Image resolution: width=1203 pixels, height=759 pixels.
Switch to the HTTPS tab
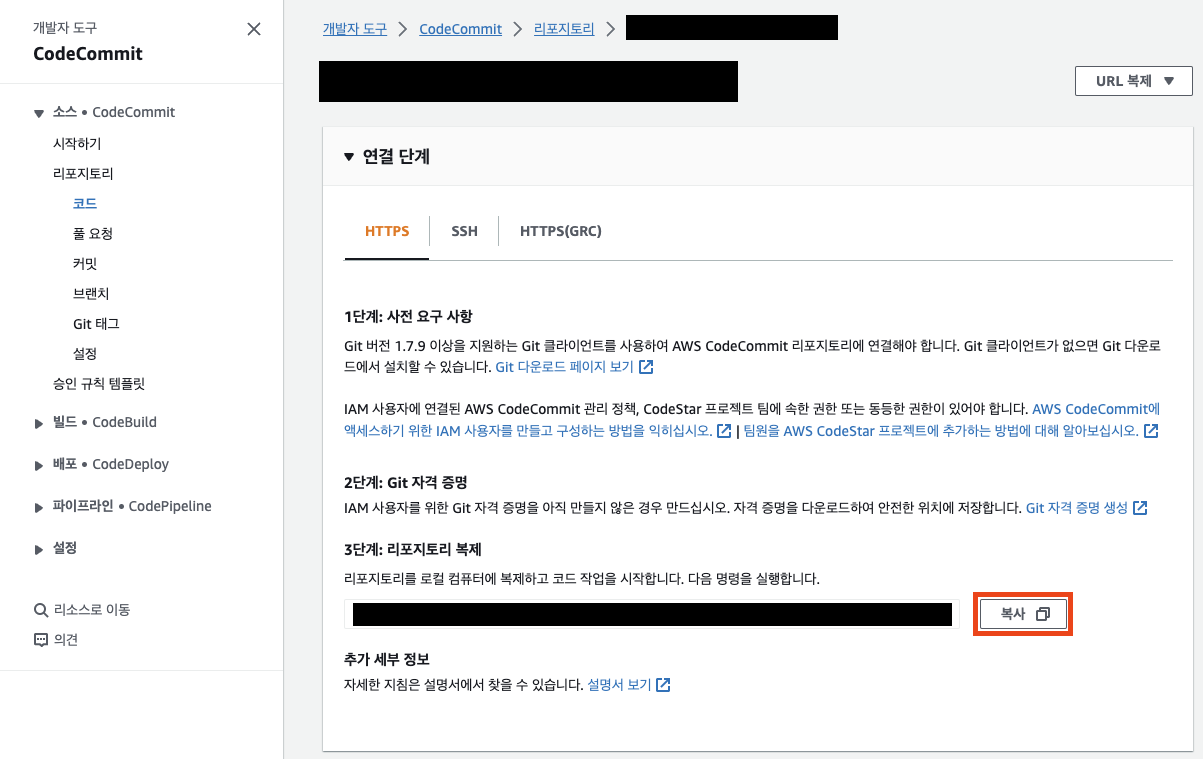(387, 231)
